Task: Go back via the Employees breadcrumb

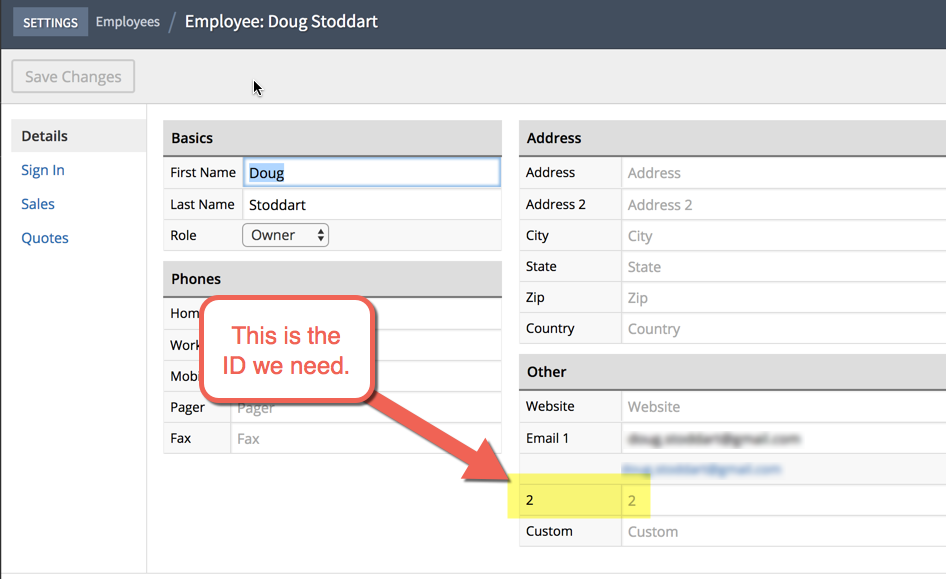Action: click(127, 20)
